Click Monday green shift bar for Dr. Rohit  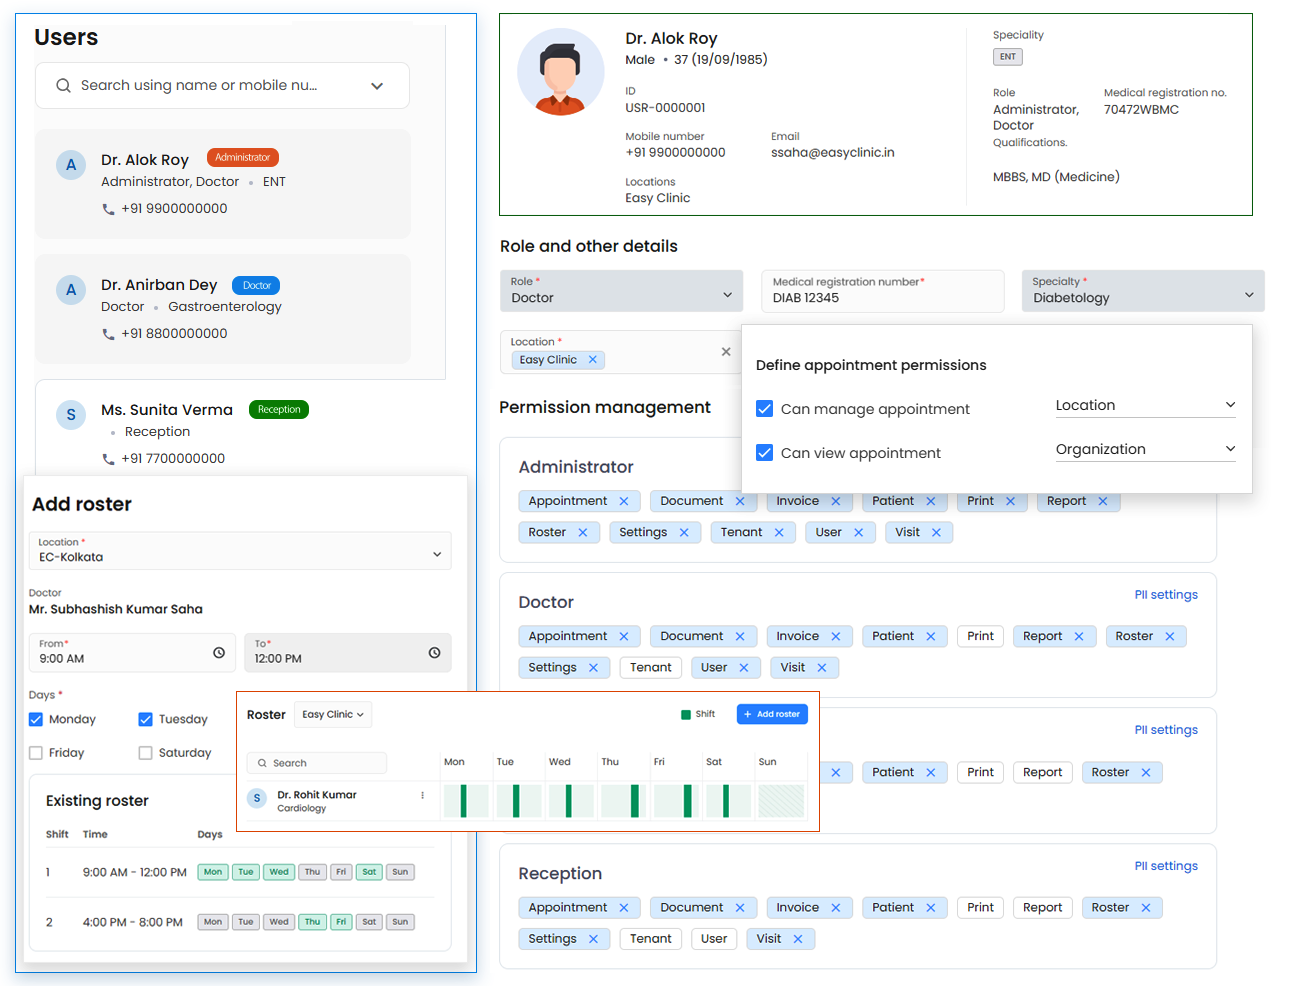pos(463,801)
